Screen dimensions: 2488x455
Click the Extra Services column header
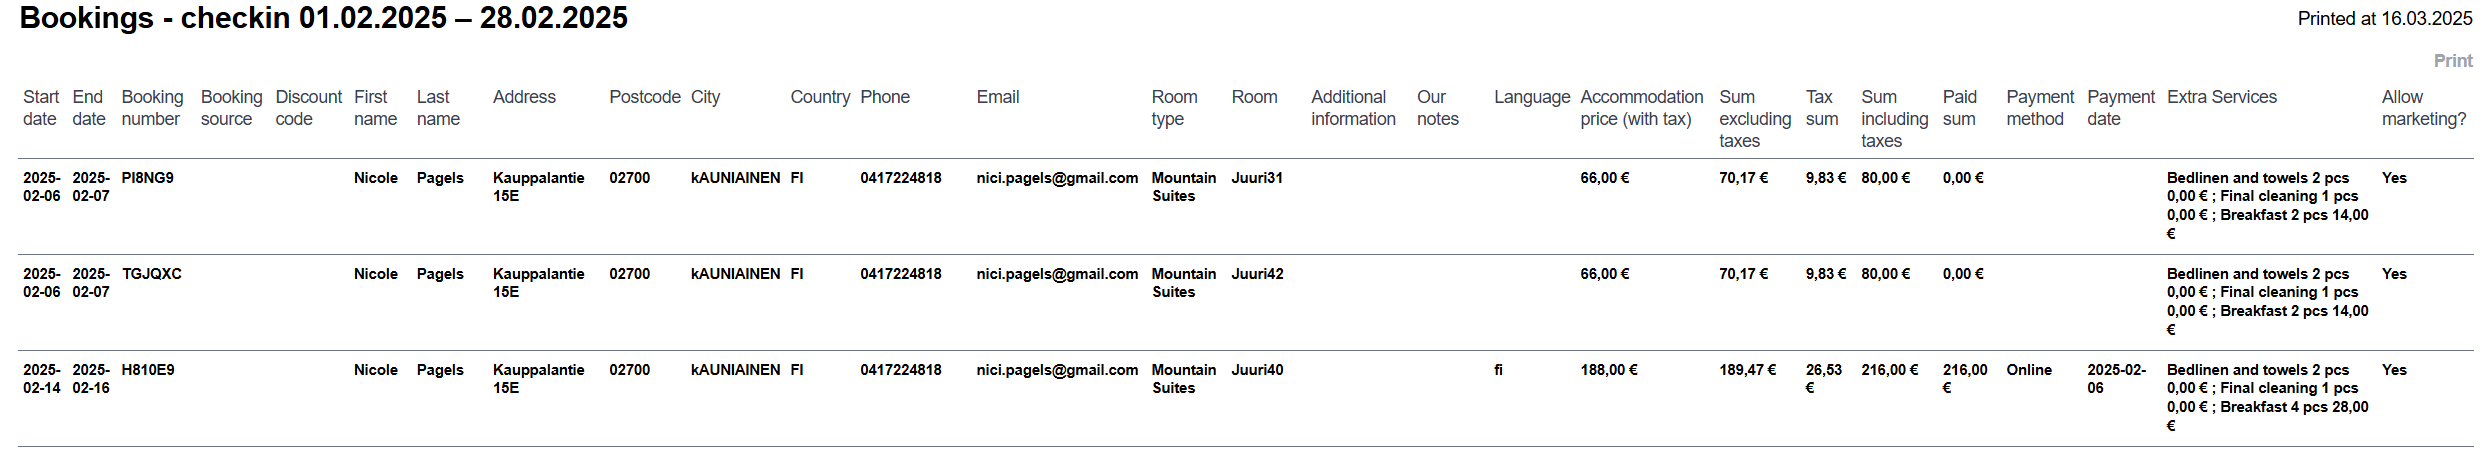(x=2221, y=97)
